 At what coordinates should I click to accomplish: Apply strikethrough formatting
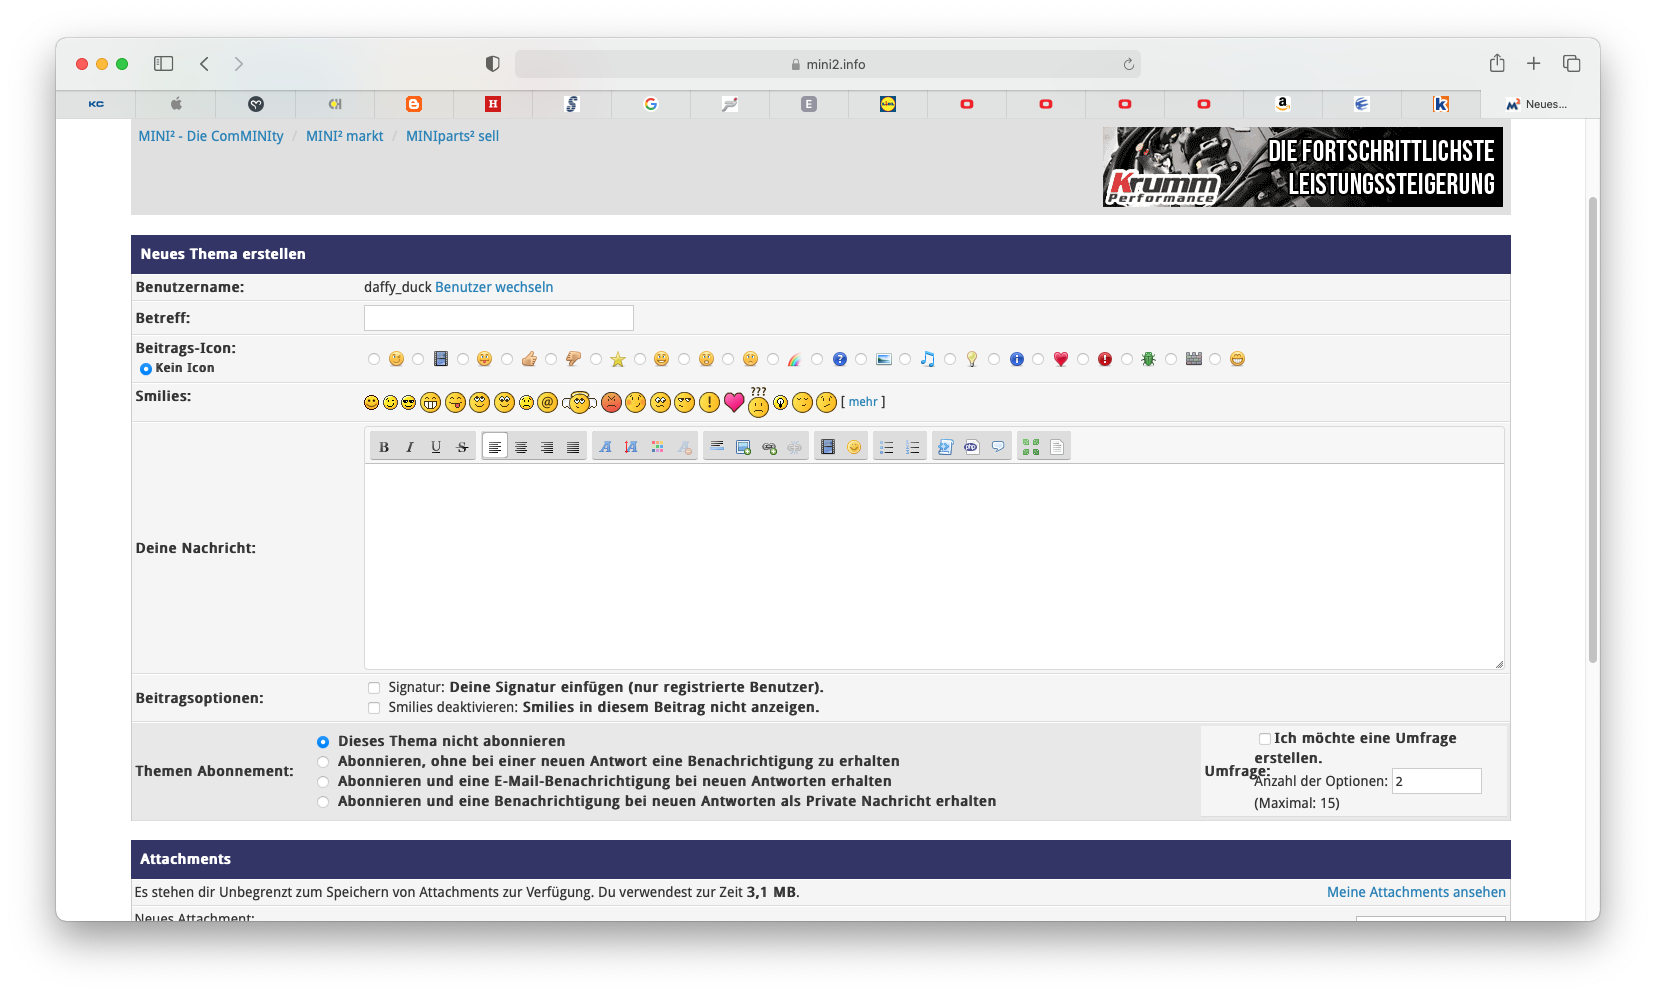tap(462, 447)
